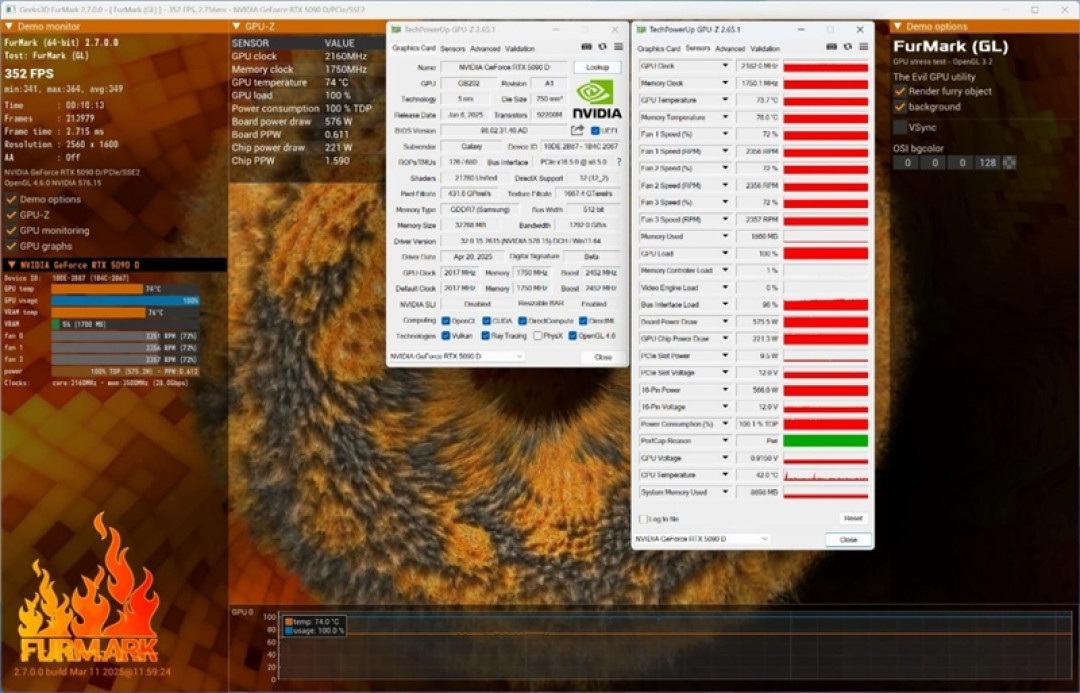Click the GPU 0 temperature graph at bottom

674,648
